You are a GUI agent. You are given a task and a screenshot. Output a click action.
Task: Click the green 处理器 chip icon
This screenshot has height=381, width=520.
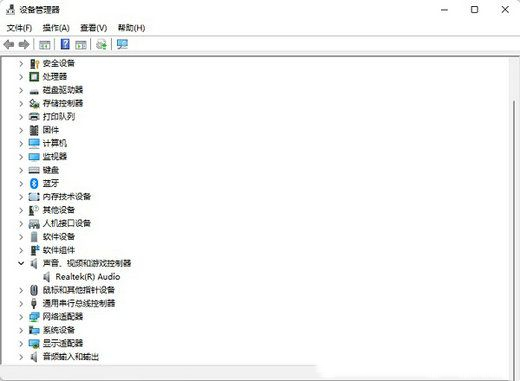point(34,77)
